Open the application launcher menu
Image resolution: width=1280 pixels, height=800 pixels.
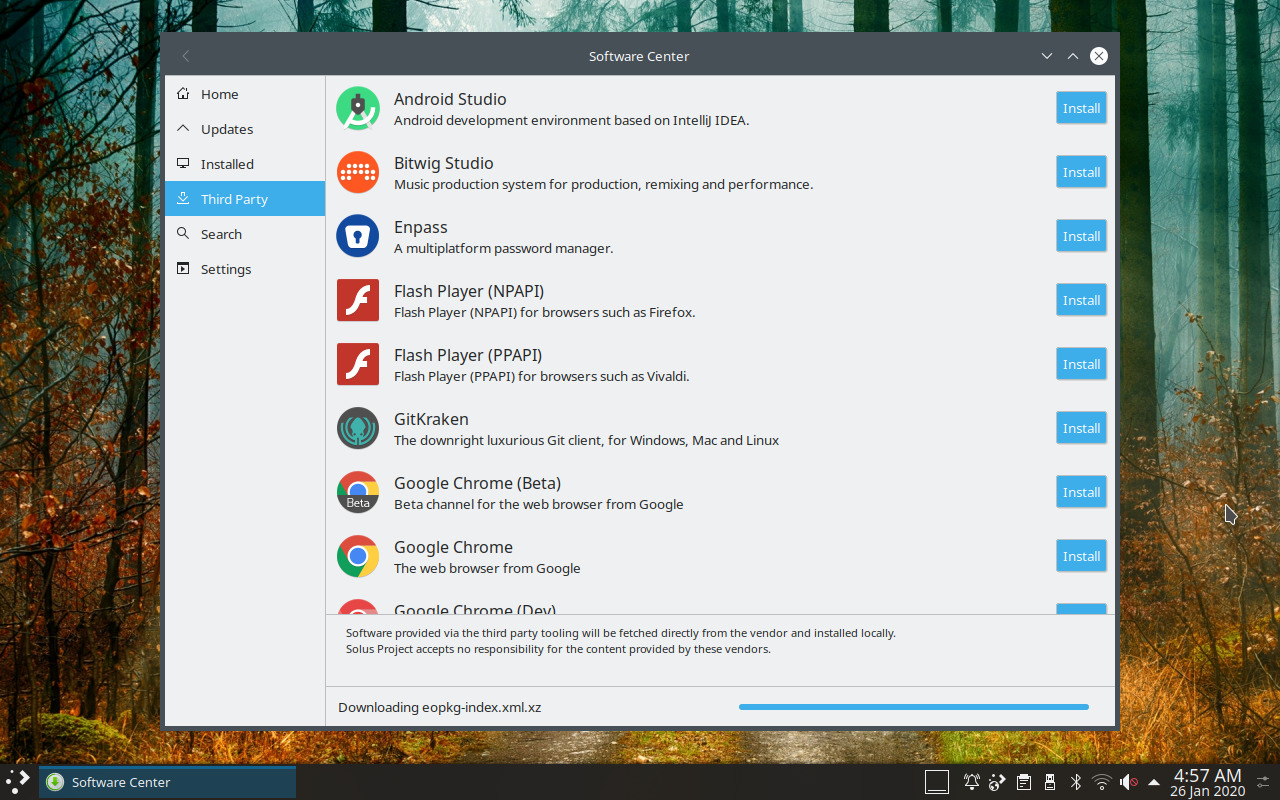(18, 782)
